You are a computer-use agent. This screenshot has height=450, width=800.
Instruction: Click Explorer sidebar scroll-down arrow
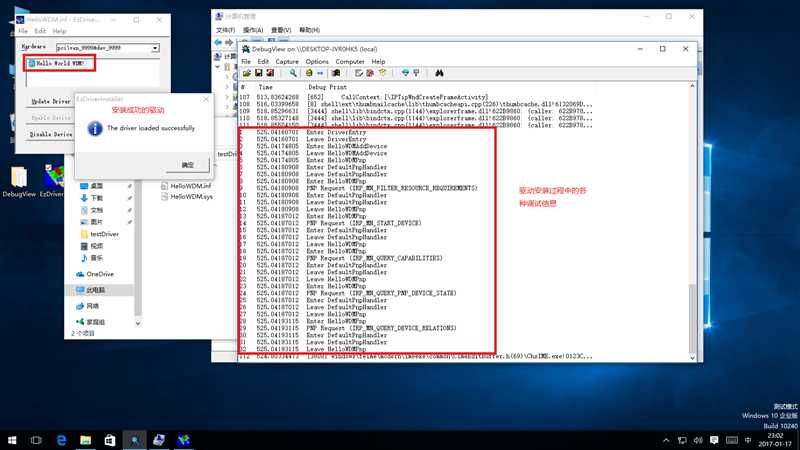click(138, 323)
